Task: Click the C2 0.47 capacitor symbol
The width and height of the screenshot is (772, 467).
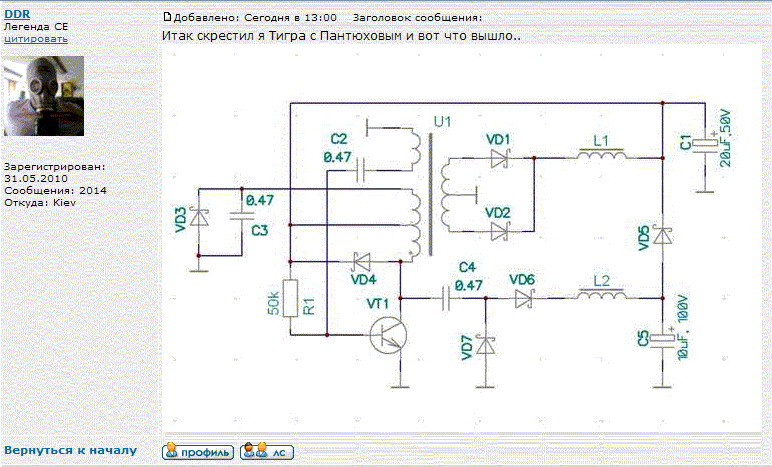Action: (360, 170)
